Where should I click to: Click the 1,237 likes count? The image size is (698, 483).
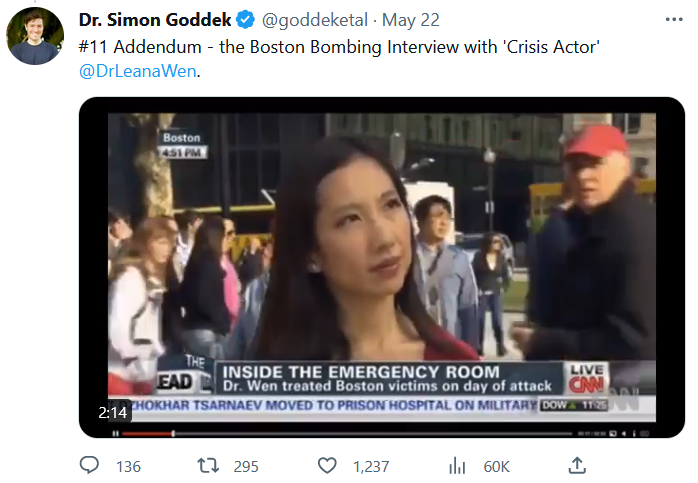point(371,467)
